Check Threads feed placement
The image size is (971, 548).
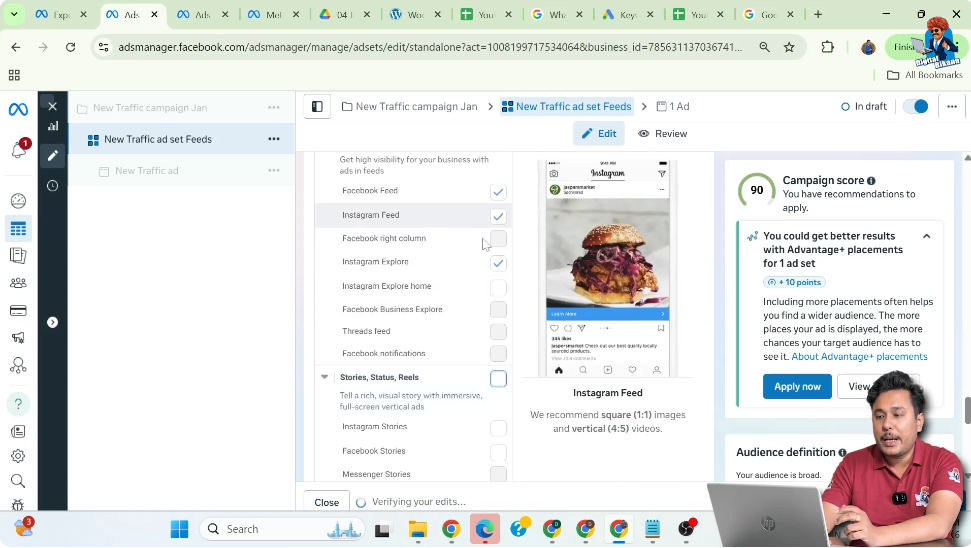499,332
